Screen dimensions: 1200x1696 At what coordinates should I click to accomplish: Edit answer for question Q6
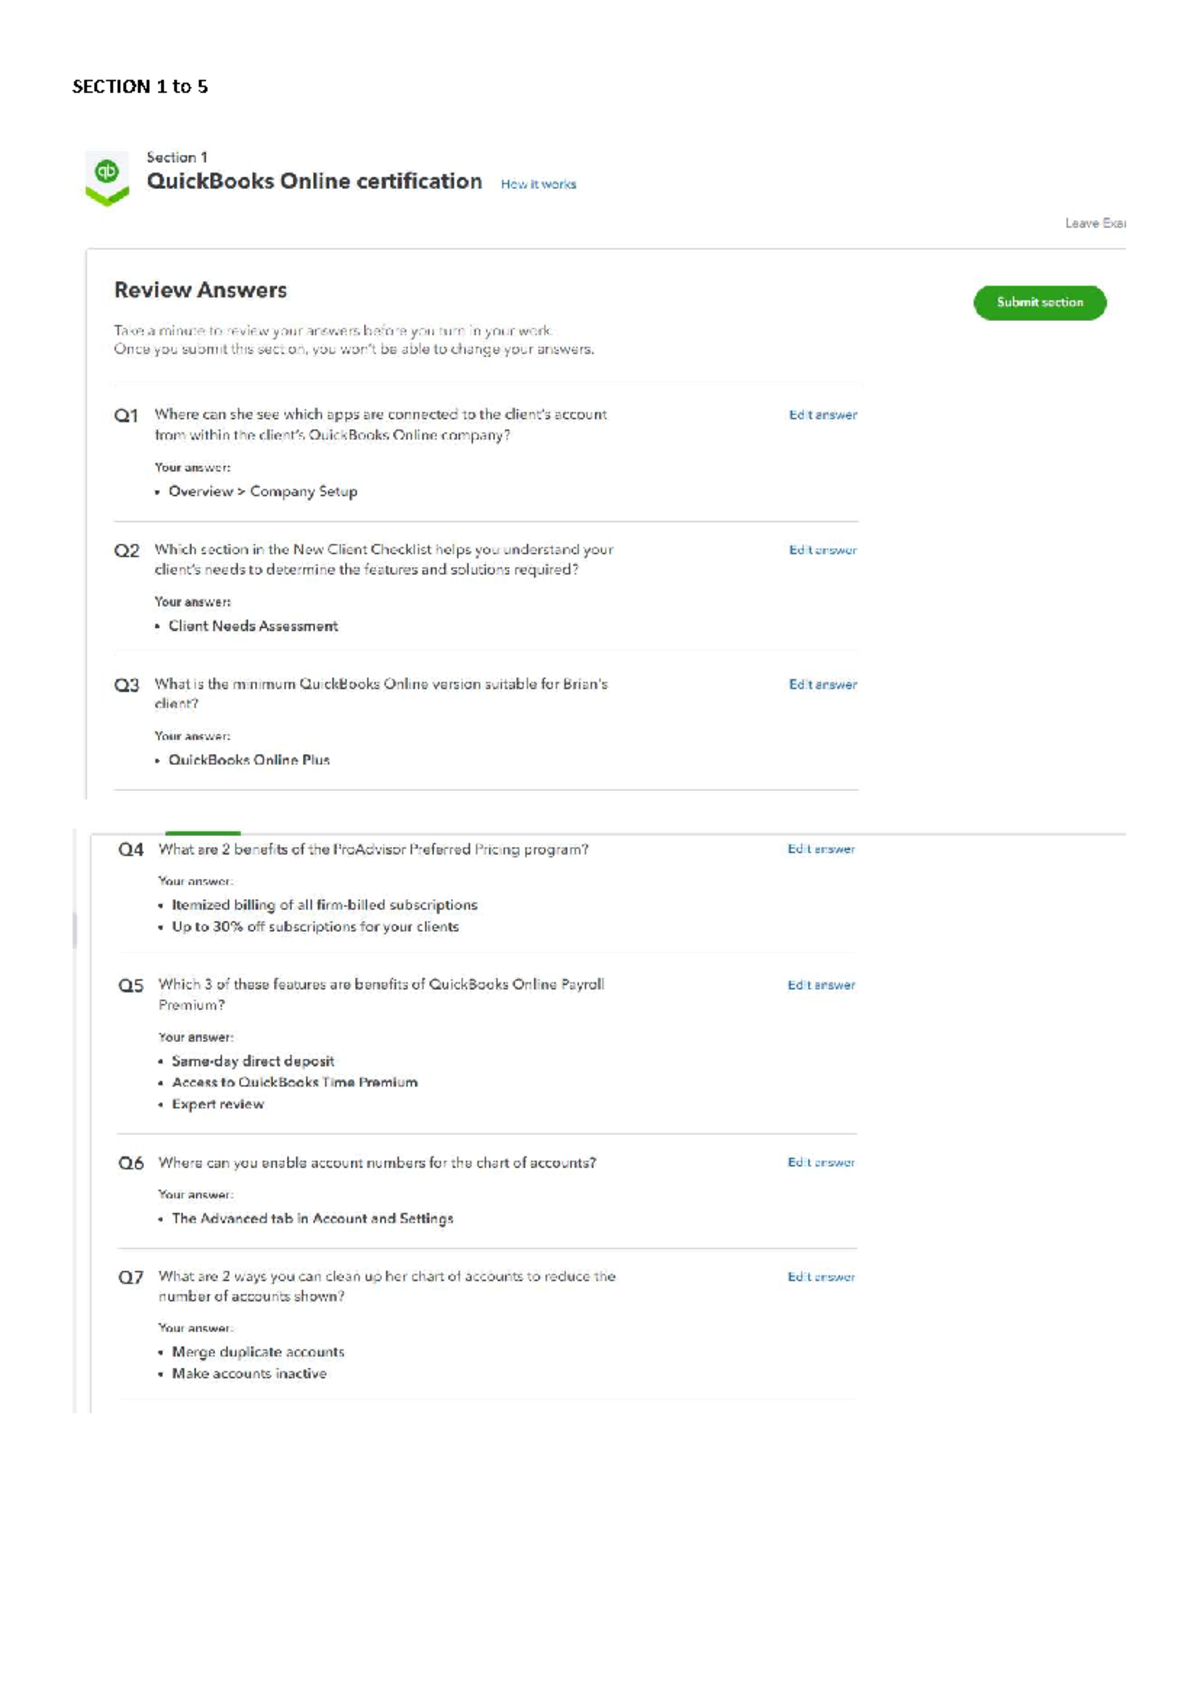[x=821, y=1163]
